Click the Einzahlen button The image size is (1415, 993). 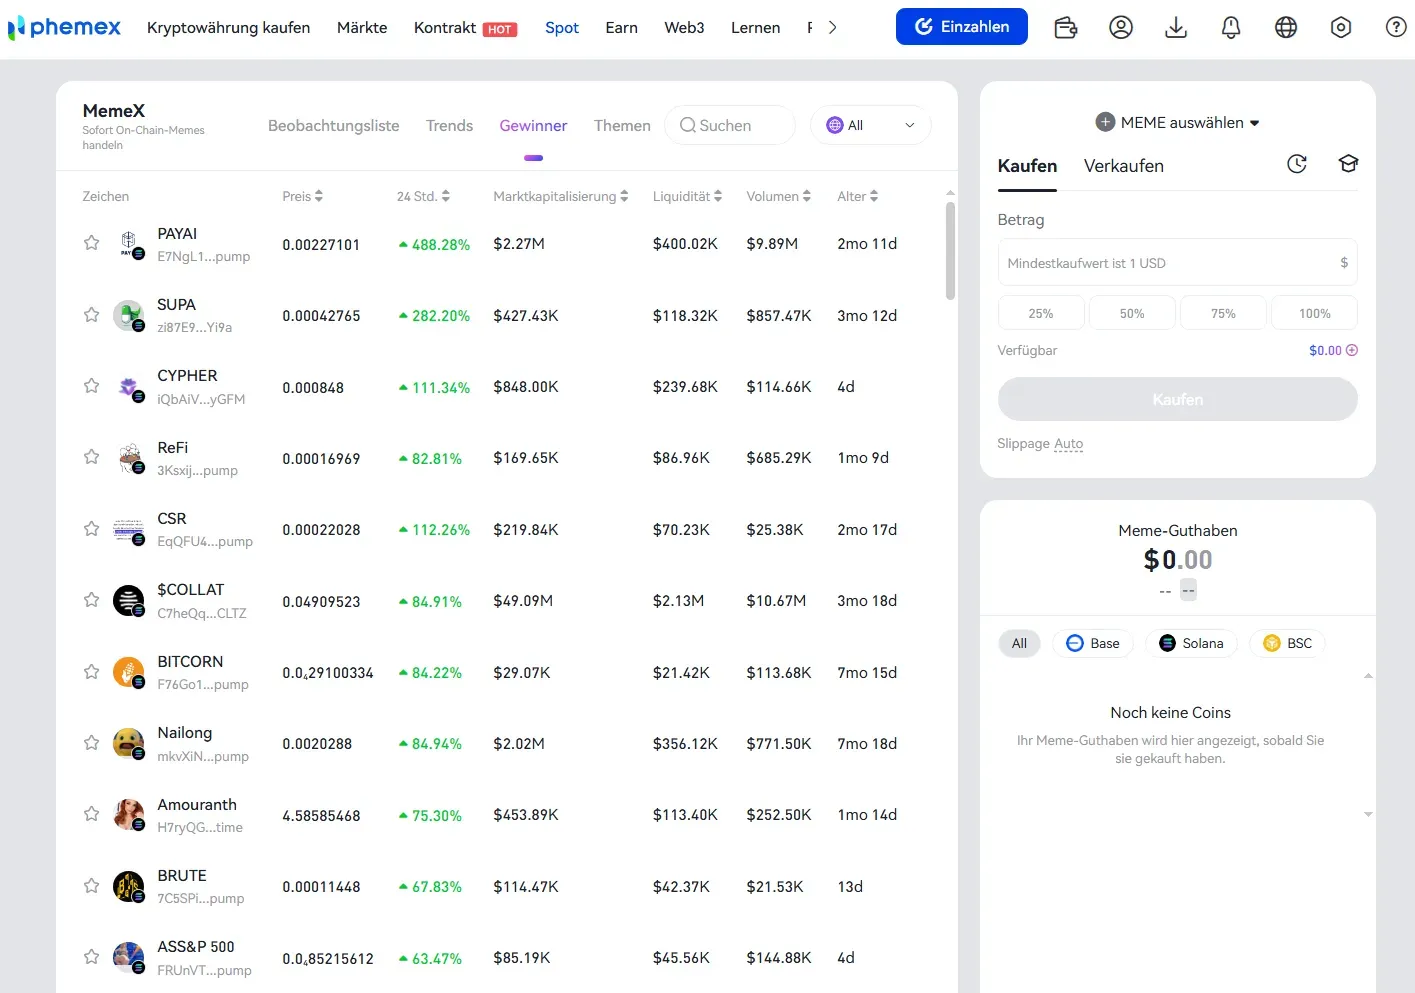[x=961, y=27]
